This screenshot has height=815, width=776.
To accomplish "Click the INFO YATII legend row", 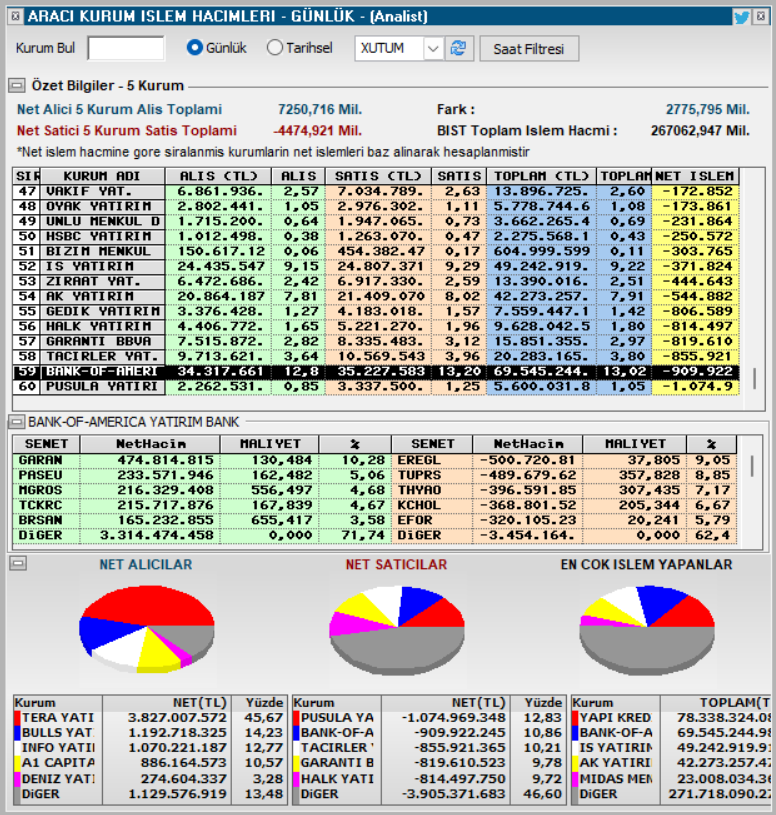I will pyautogui.click(x=150, y=748).
